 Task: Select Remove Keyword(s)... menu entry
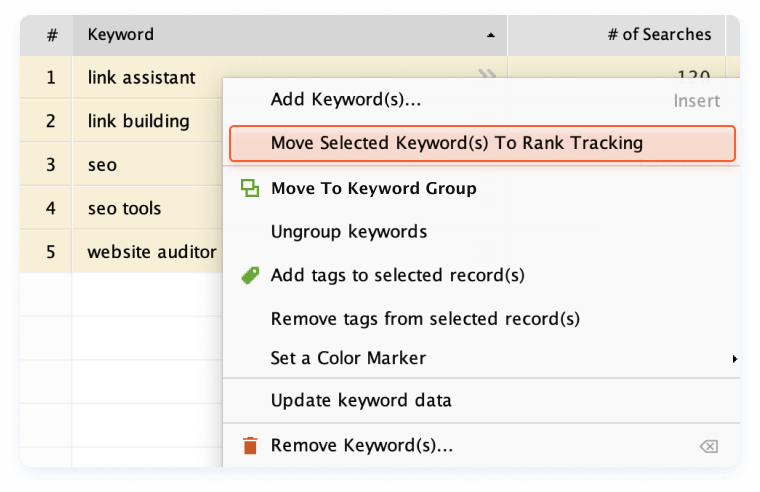pyautogui.click(x=362, y=446)
